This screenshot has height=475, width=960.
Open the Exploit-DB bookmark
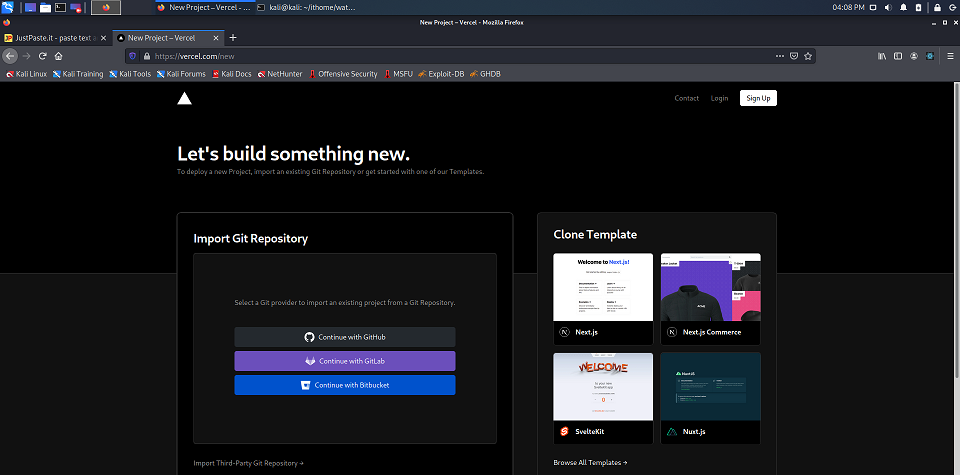441,74
